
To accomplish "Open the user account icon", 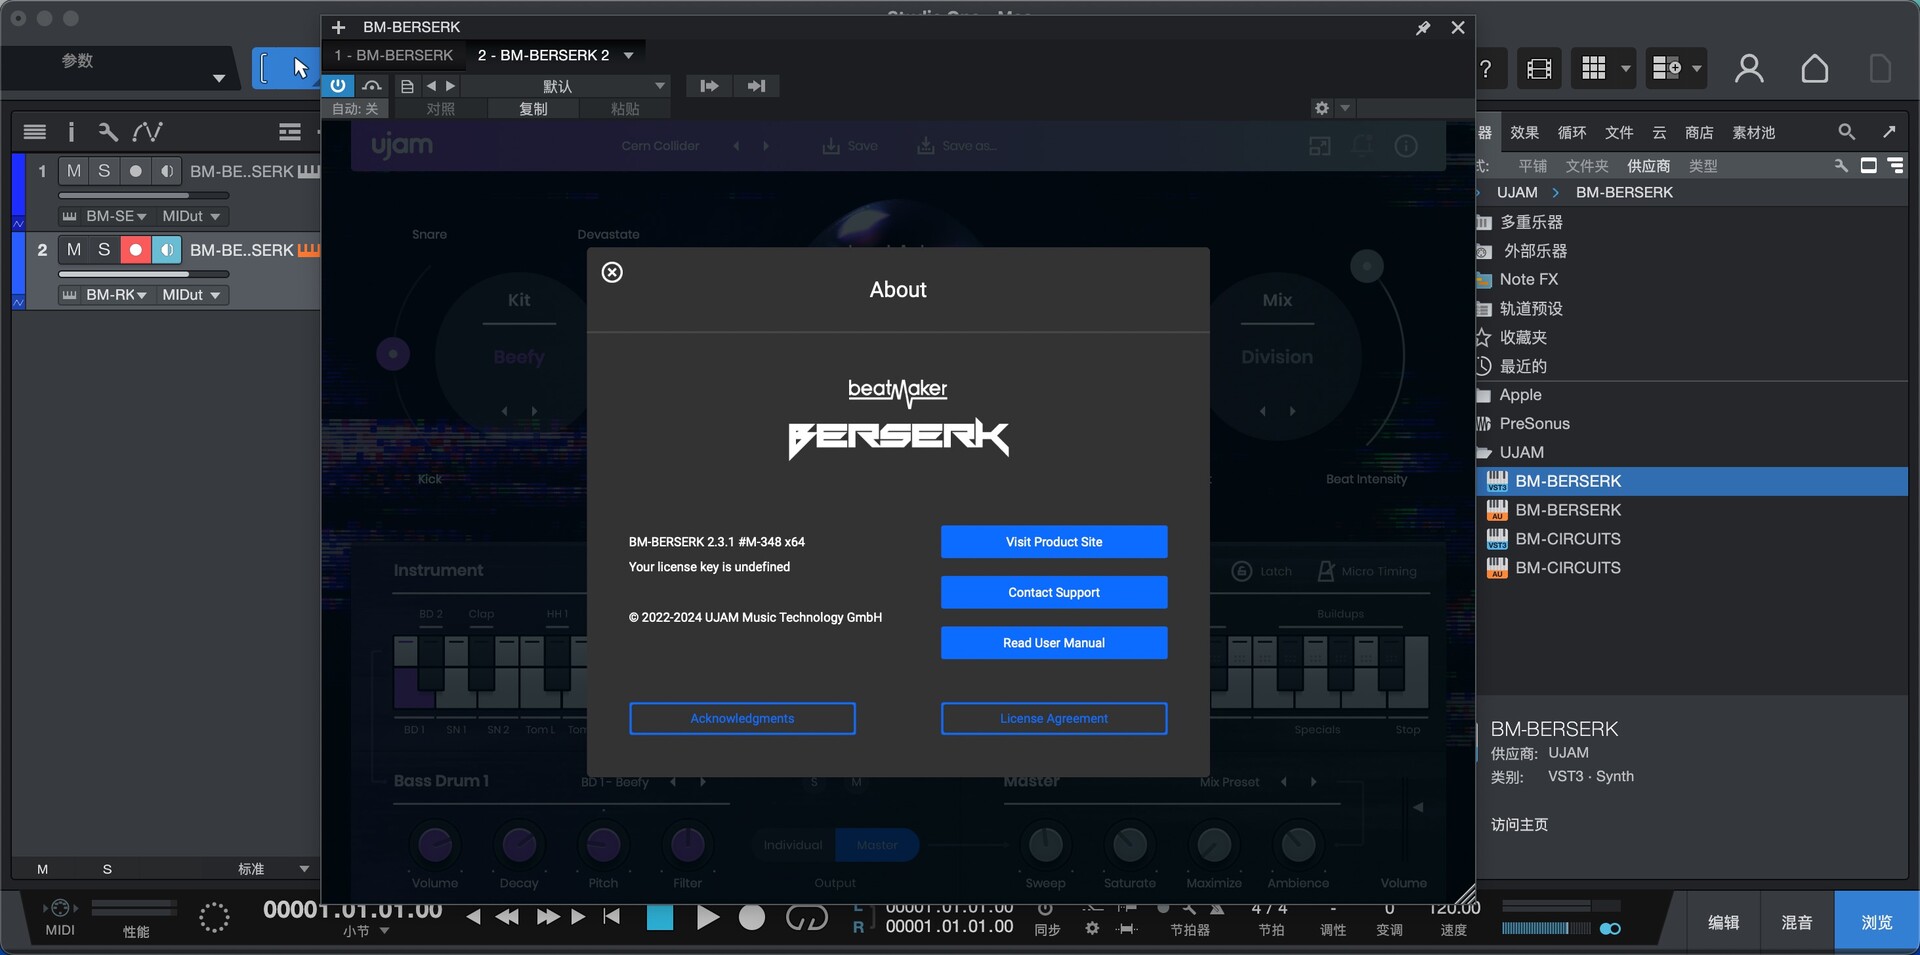I will click(x=1749, y=69).
